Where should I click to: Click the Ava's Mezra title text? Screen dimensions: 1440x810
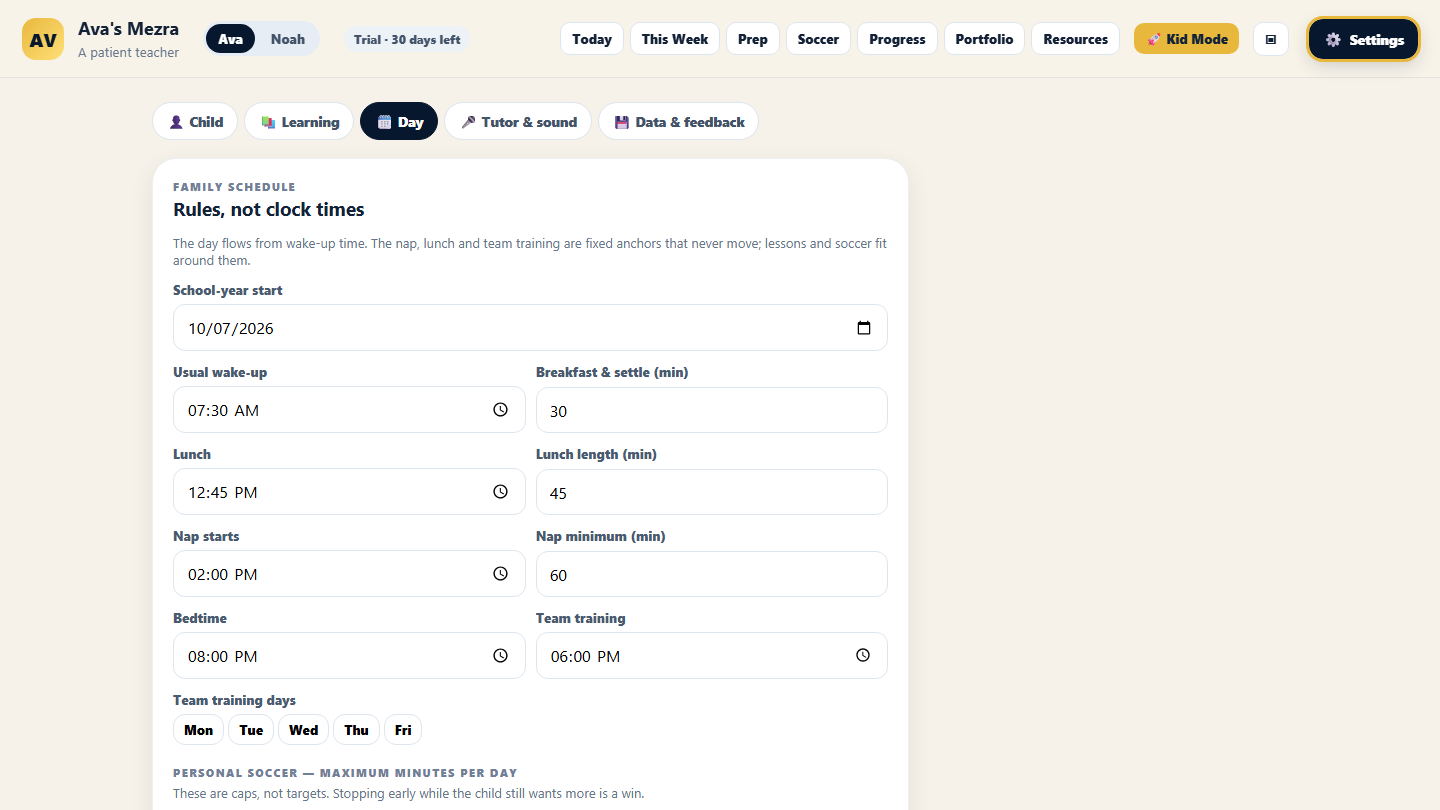pyautogui.click(x=129, y=28)
